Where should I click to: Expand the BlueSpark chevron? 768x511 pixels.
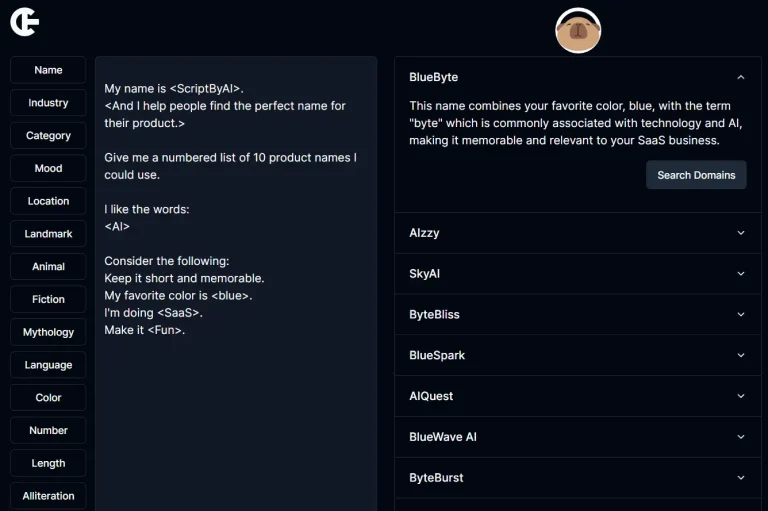coord(740,356)
